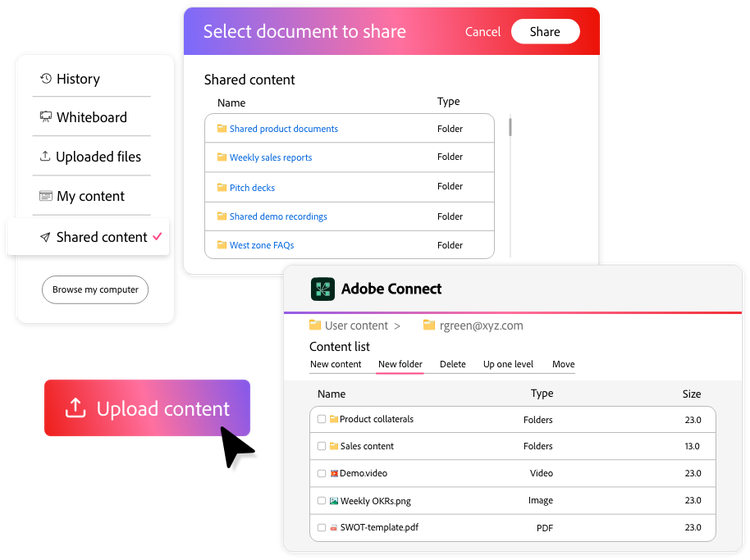Click folder icon of Sales content

[334, 446]
